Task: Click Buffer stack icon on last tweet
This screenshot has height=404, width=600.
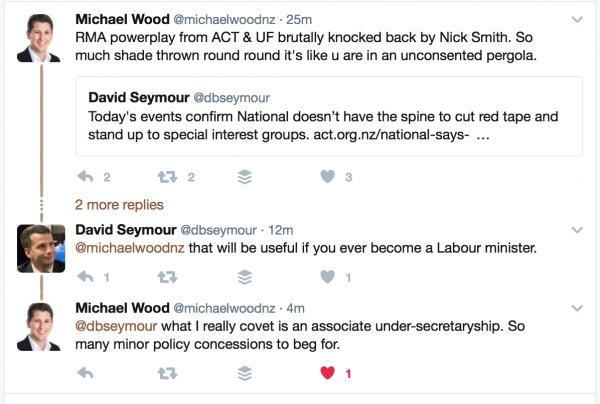Action: coord(244,373)
